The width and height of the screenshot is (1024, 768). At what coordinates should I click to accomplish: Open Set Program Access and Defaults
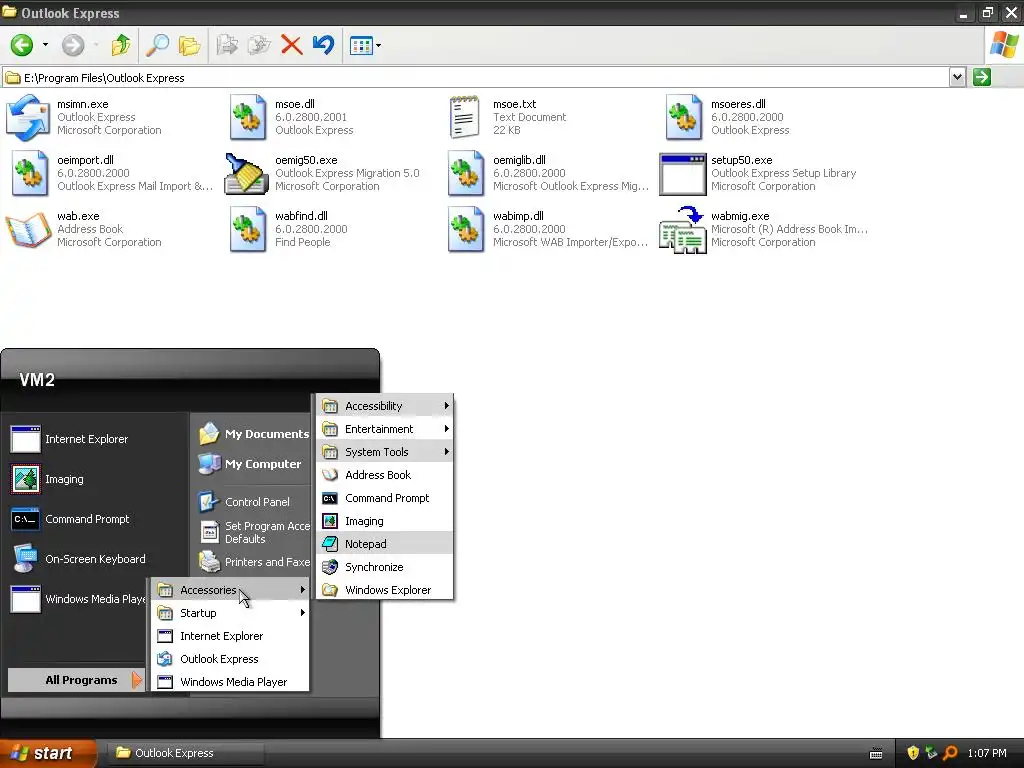253,532
